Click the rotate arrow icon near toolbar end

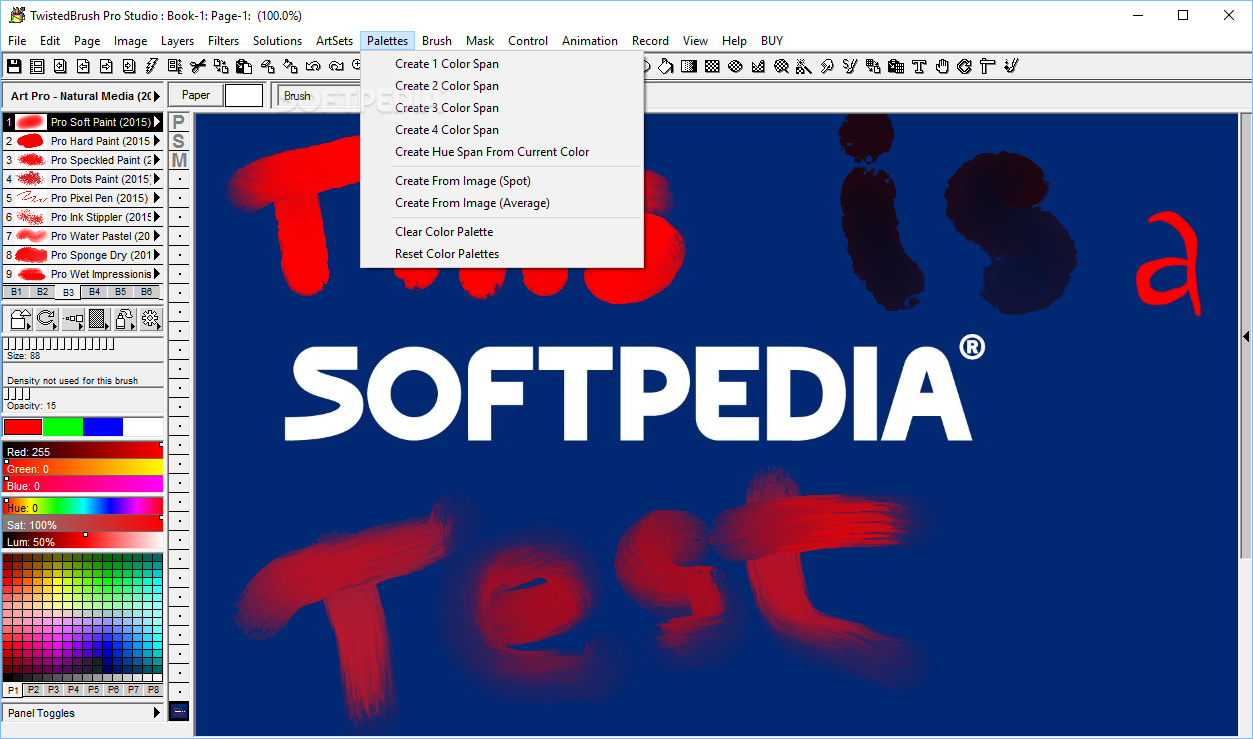point(964,66)
